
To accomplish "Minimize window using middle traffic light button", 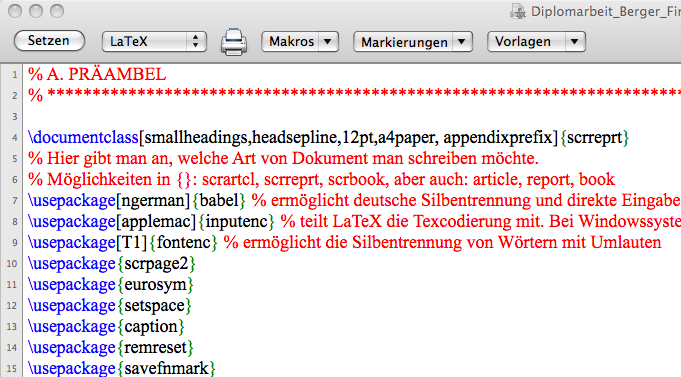I will (36, 11).
